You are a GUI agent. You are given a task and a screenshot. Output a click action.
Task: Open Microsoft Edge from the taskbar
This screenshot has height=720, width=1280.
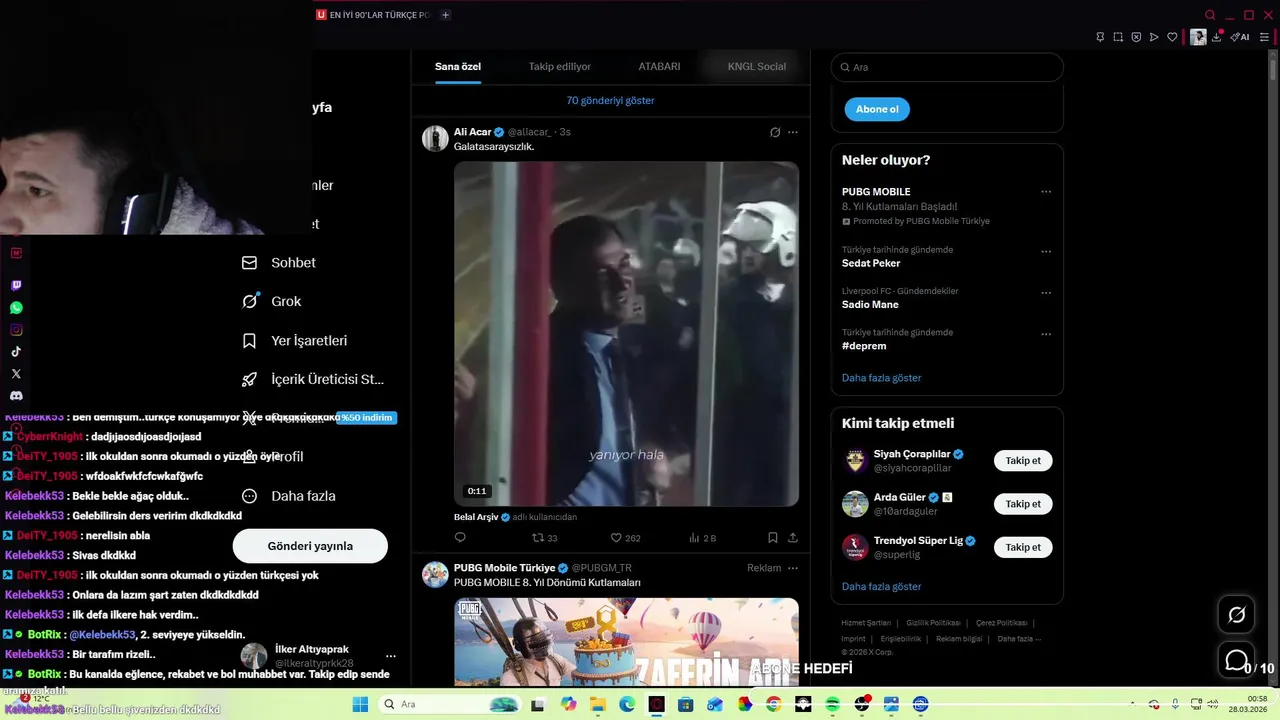[x=627, y=704]
